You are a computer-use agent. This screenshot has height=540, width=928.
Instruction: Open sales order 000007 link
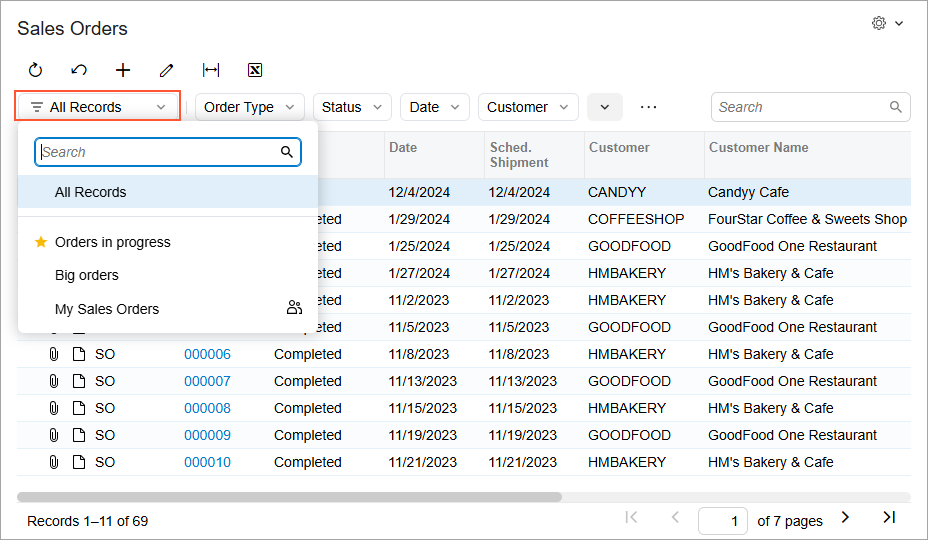pos(207,381)
